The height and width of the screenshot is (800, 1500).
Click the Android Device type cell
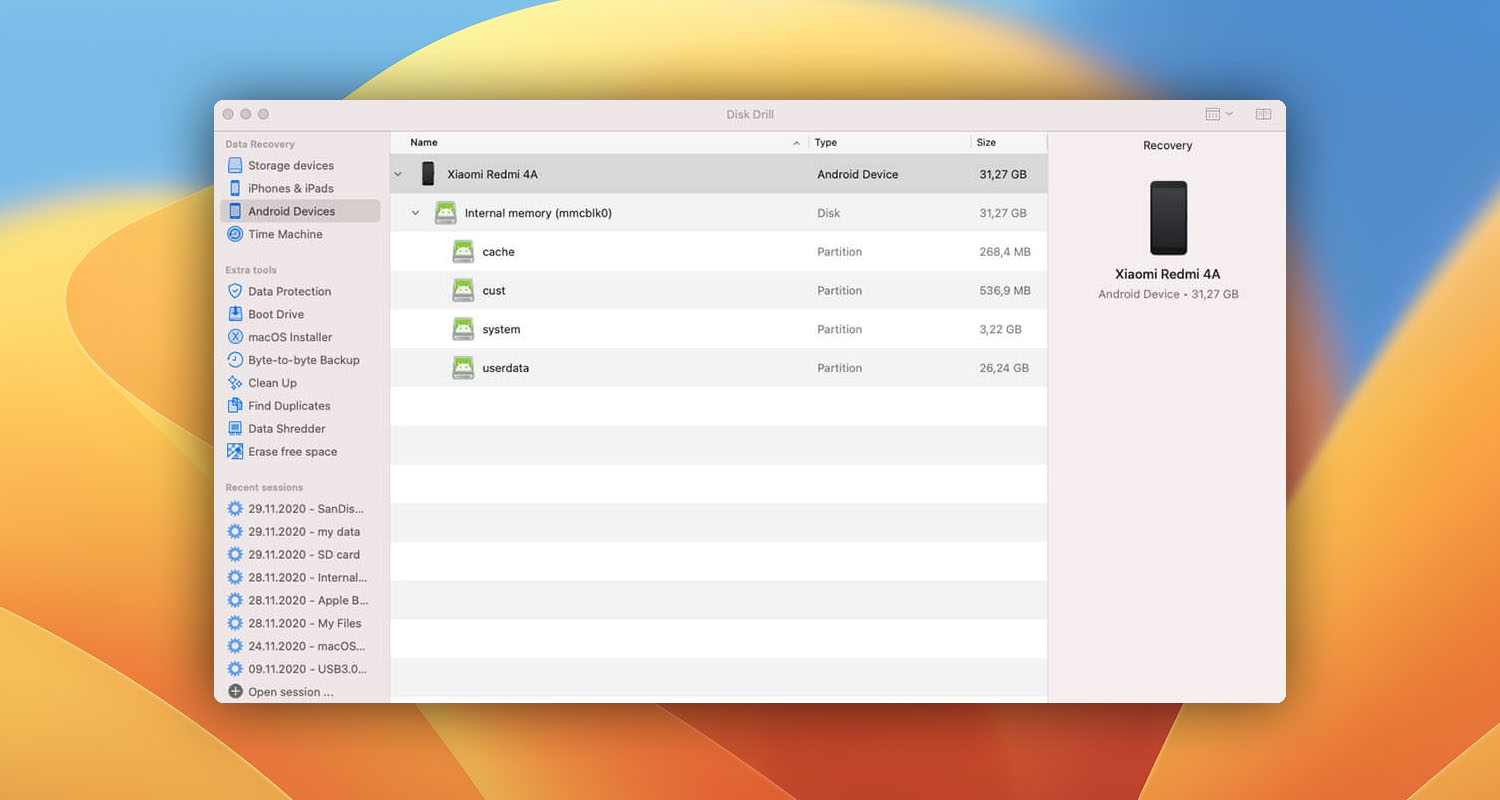pos(858,174)
